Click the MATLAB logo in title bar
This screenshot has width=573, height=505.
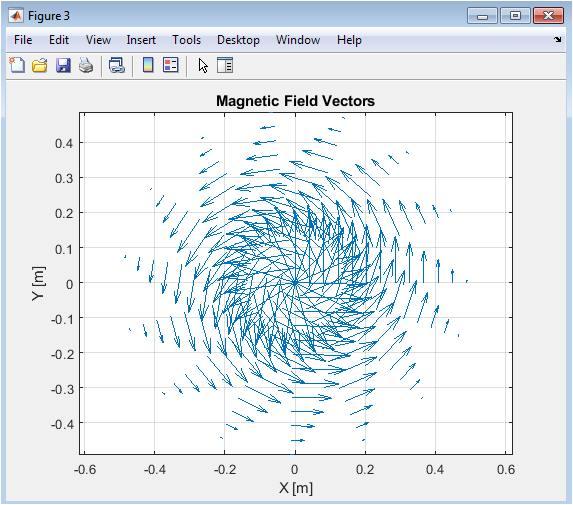pos(16,16)
